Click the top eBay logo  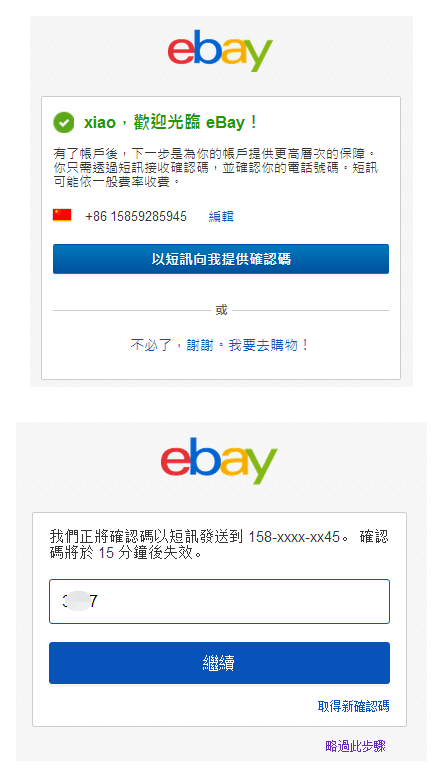pyautogui.click(x=220, y=51)
